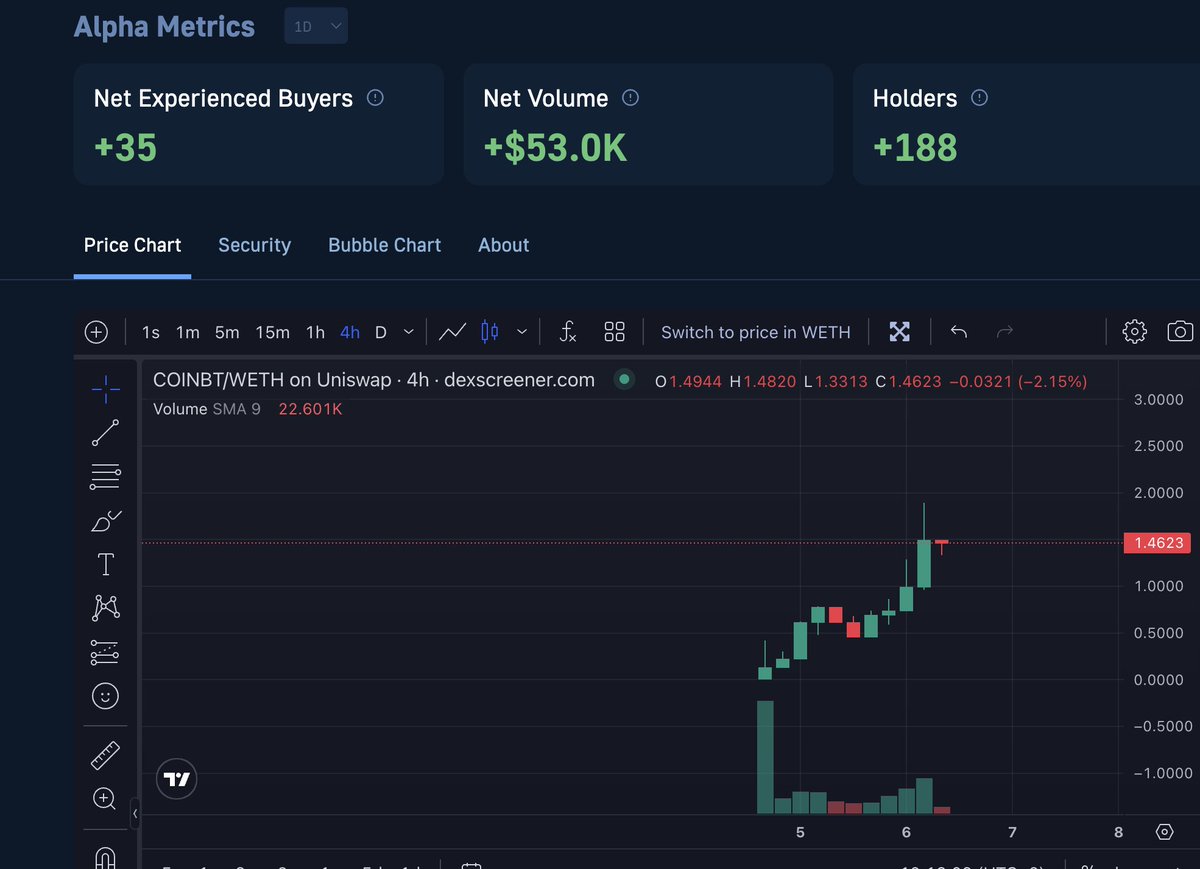Switch the chart to line style

(x=452, y=331)
